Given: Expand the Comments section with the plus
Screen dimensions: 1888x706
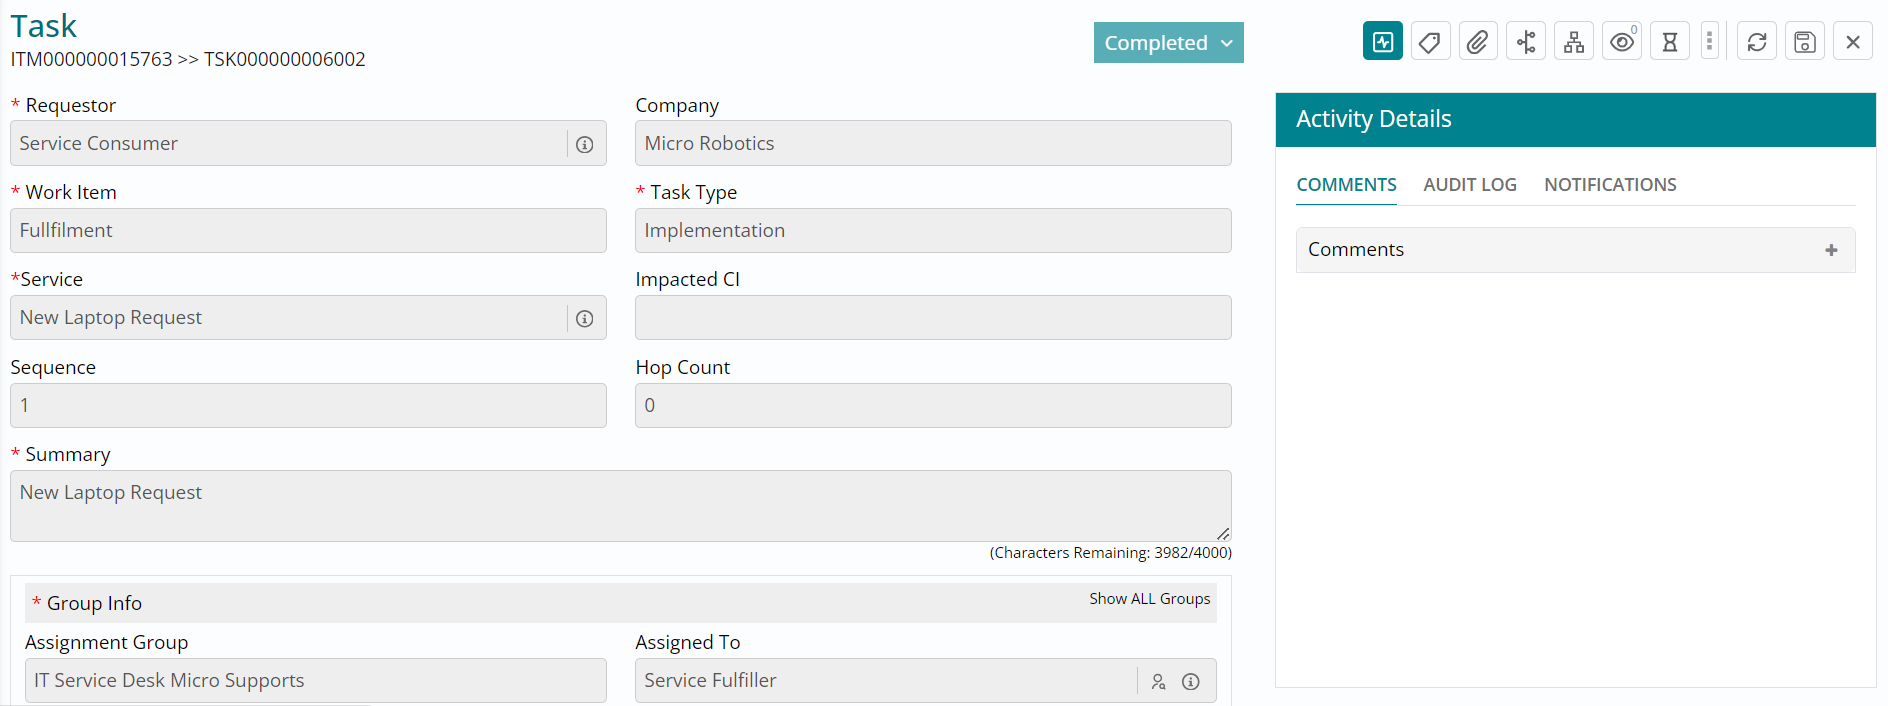Looking at the screenshot, I should pos(1831,250).
